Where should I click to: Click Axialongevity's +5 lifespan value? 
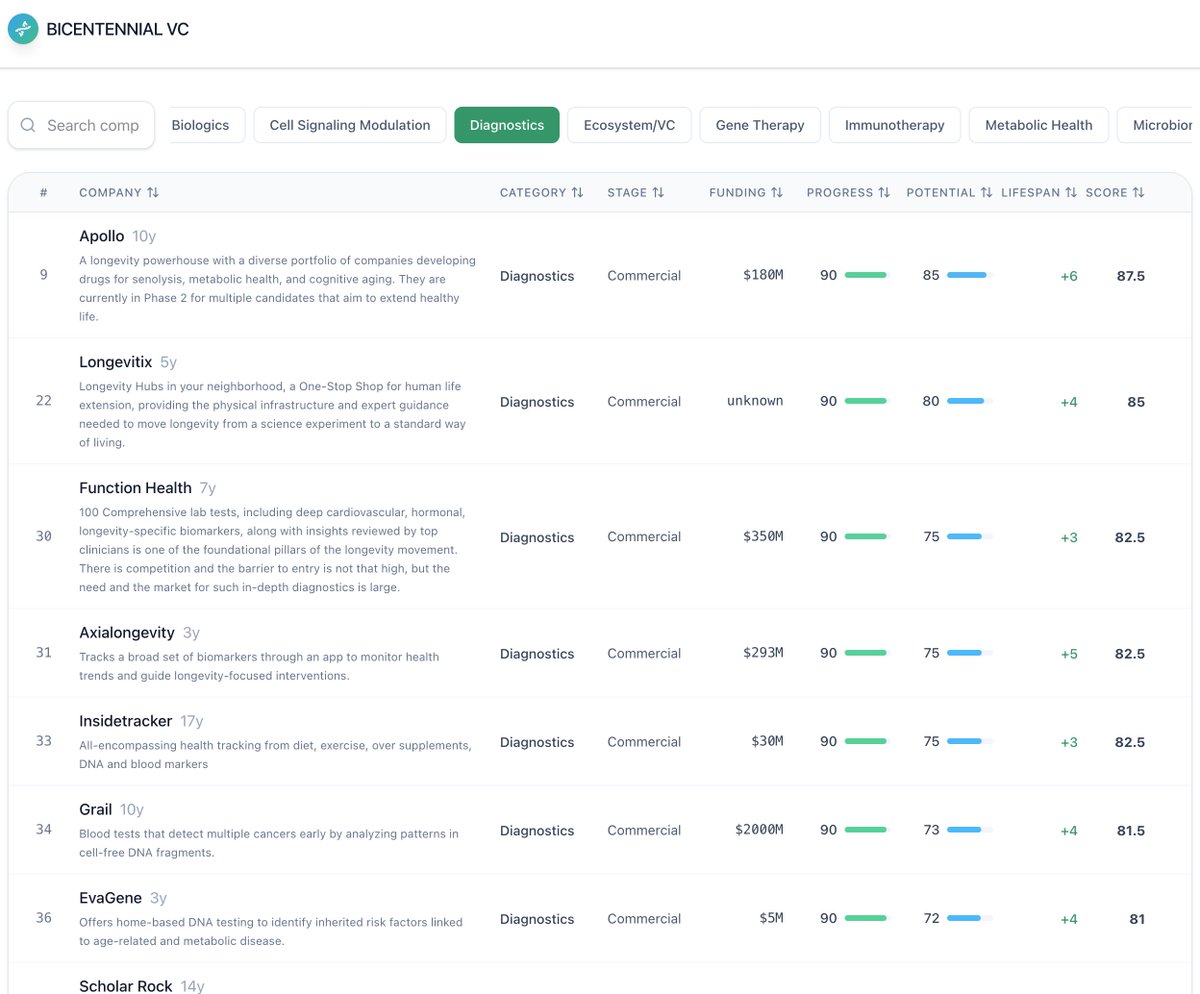click(1069, 654)
